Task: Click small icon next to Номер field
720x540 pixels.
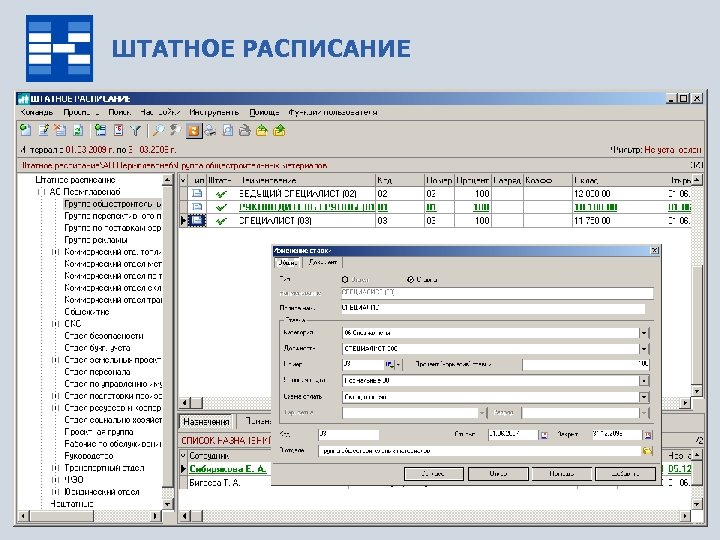Action: click(x=389, y=365)
